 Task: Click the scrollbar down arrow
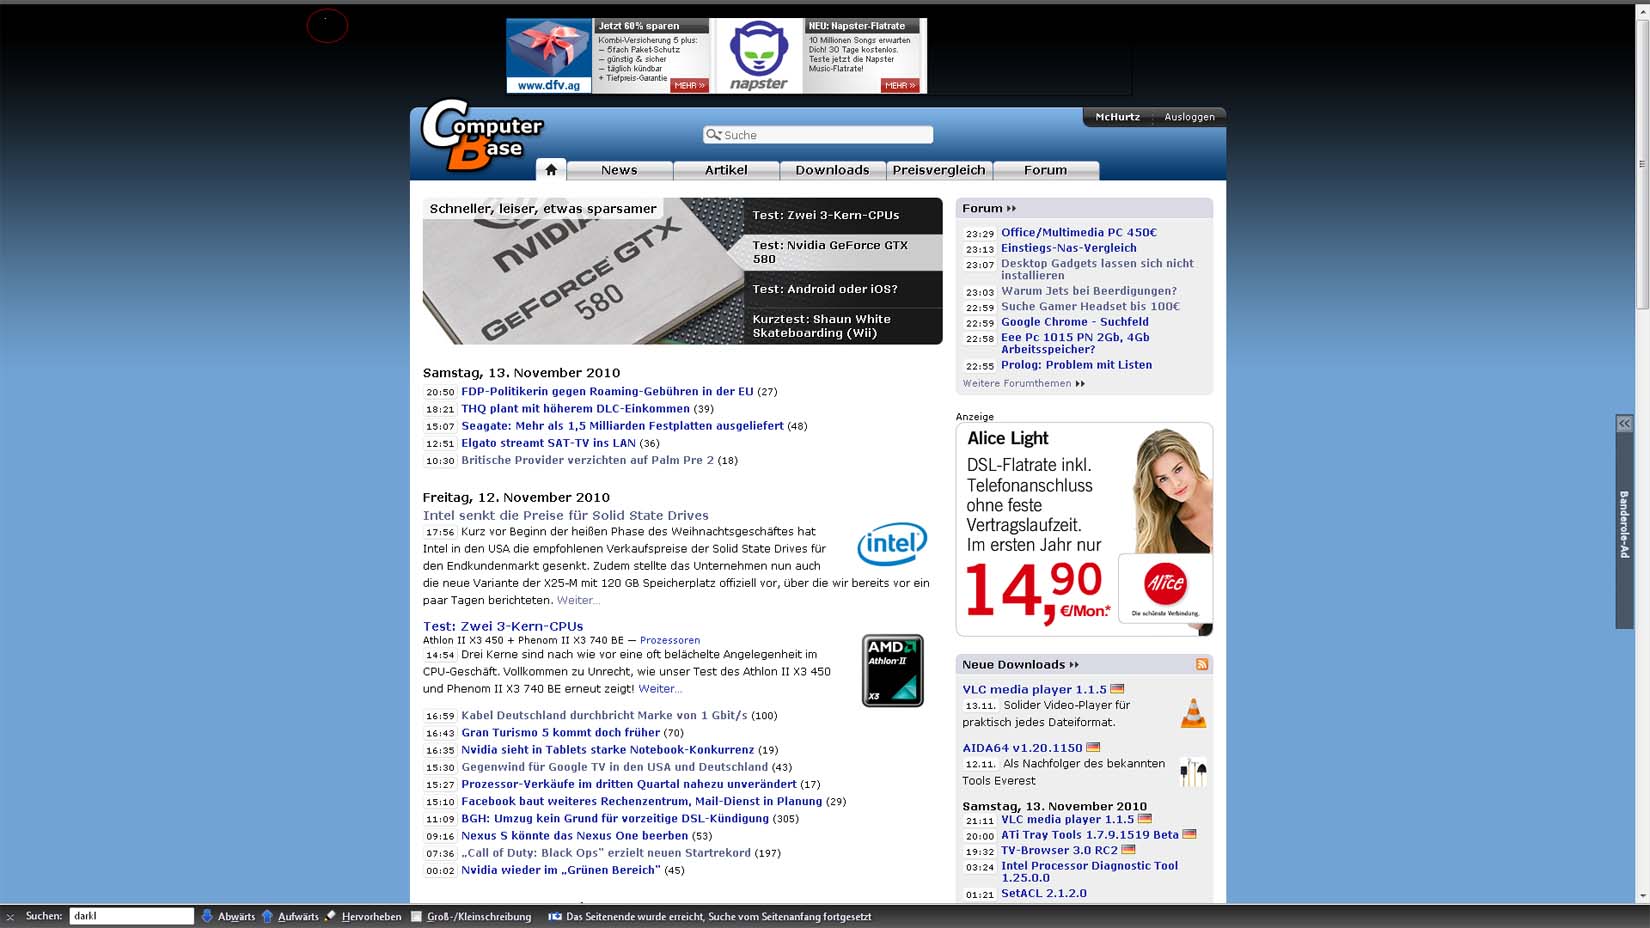[1642, 896]
